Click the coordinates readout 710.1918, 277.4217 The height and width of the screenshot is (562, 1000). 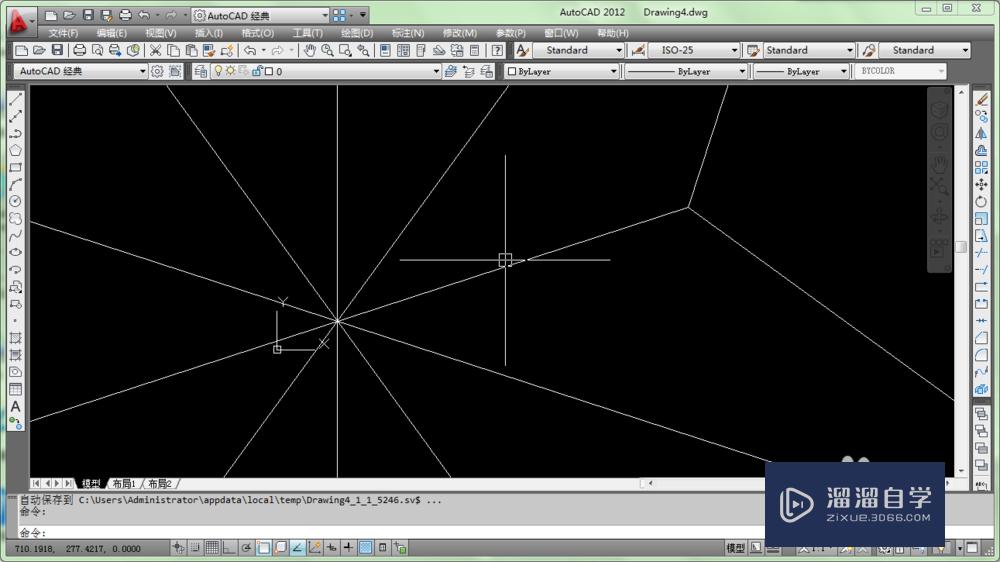pyautogui.click(x=78, y=548)
